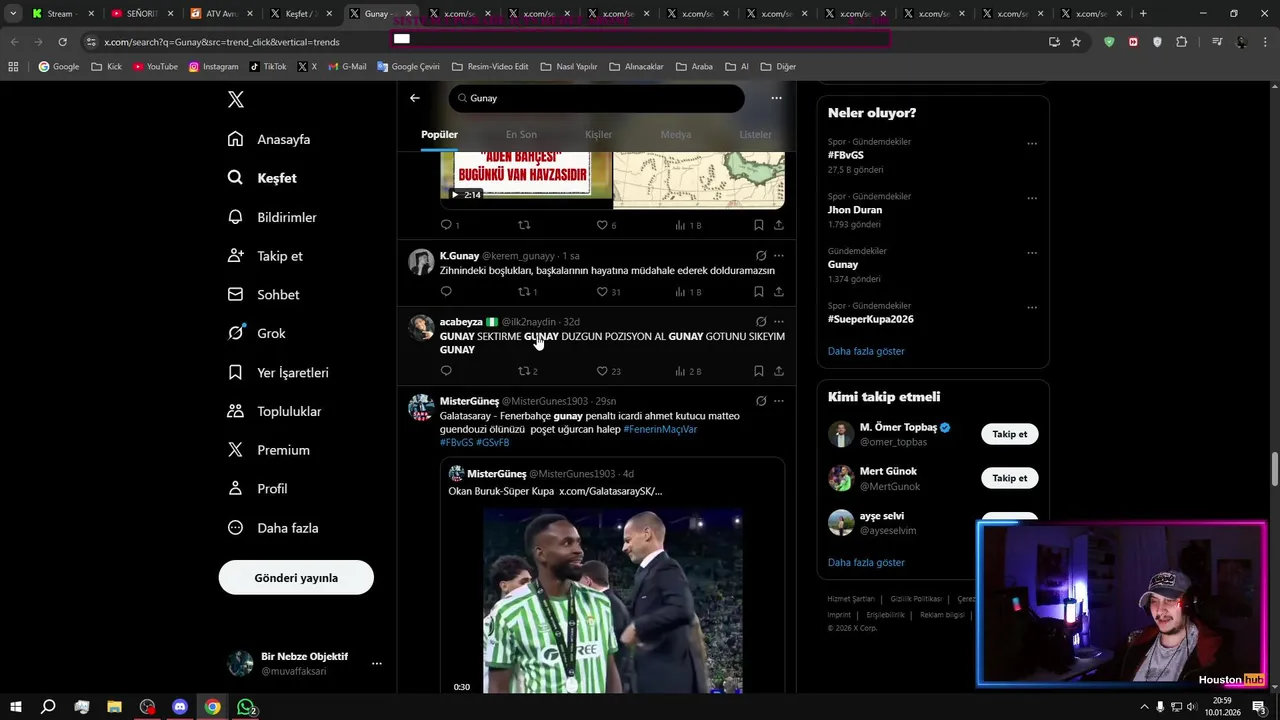Expand Daha fazla in the sidebar
The image size is (1280, 720).
[x=273, y=528]
